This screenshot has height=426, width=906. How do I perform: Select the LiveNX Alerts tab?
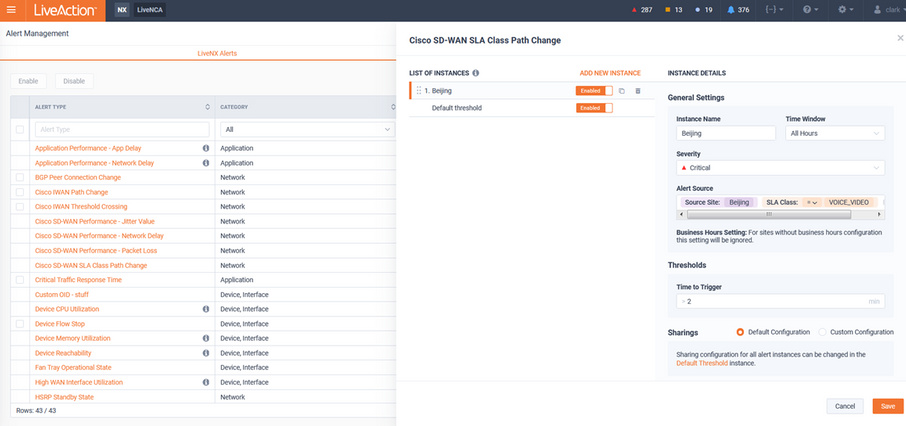[217, 53]
